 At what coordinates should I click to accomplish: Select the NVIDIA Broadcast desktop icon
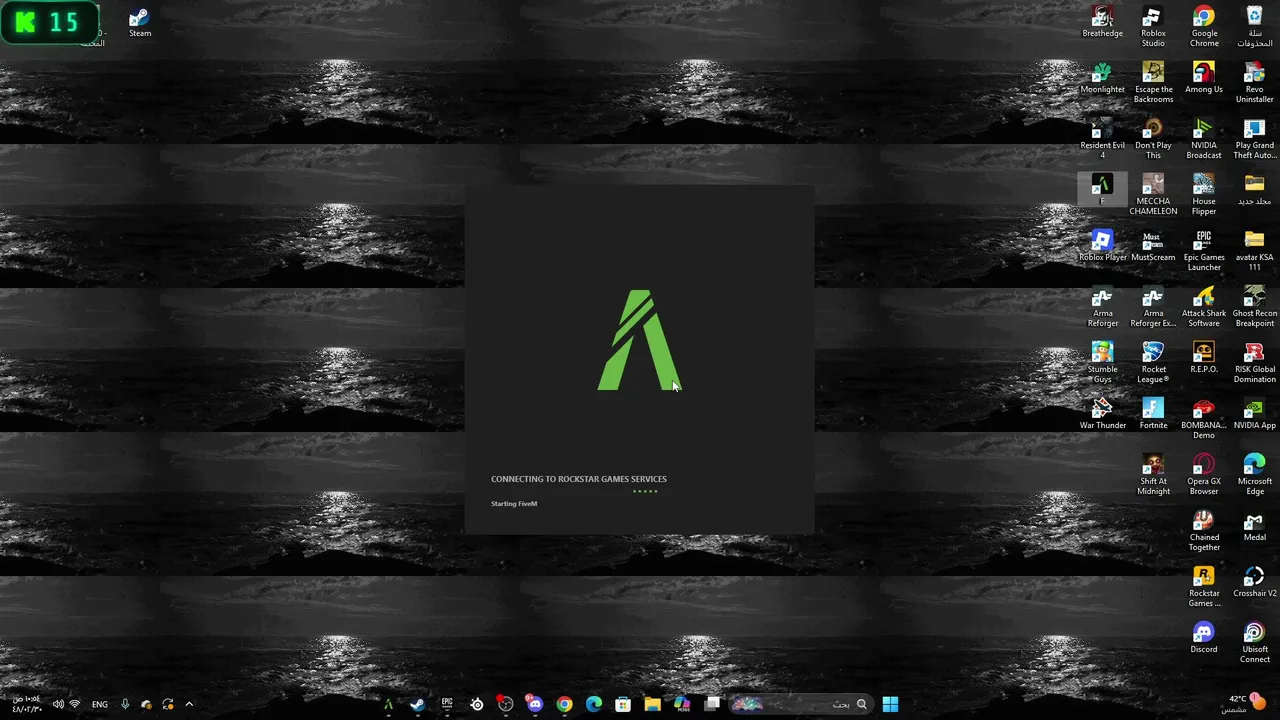[x=1204, y=139]
